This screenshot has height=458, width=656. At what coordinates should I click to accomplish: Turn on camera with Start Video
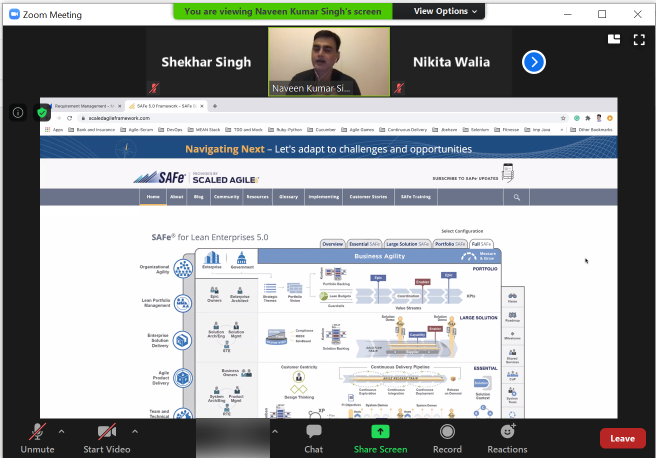coord(107,438)
